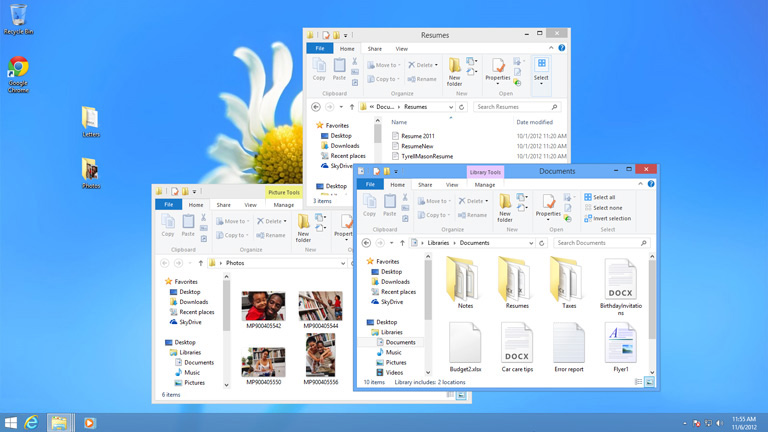Click the Help icon in Documents window
Viewport: 768px width, 432px height.
pos(651,184)
